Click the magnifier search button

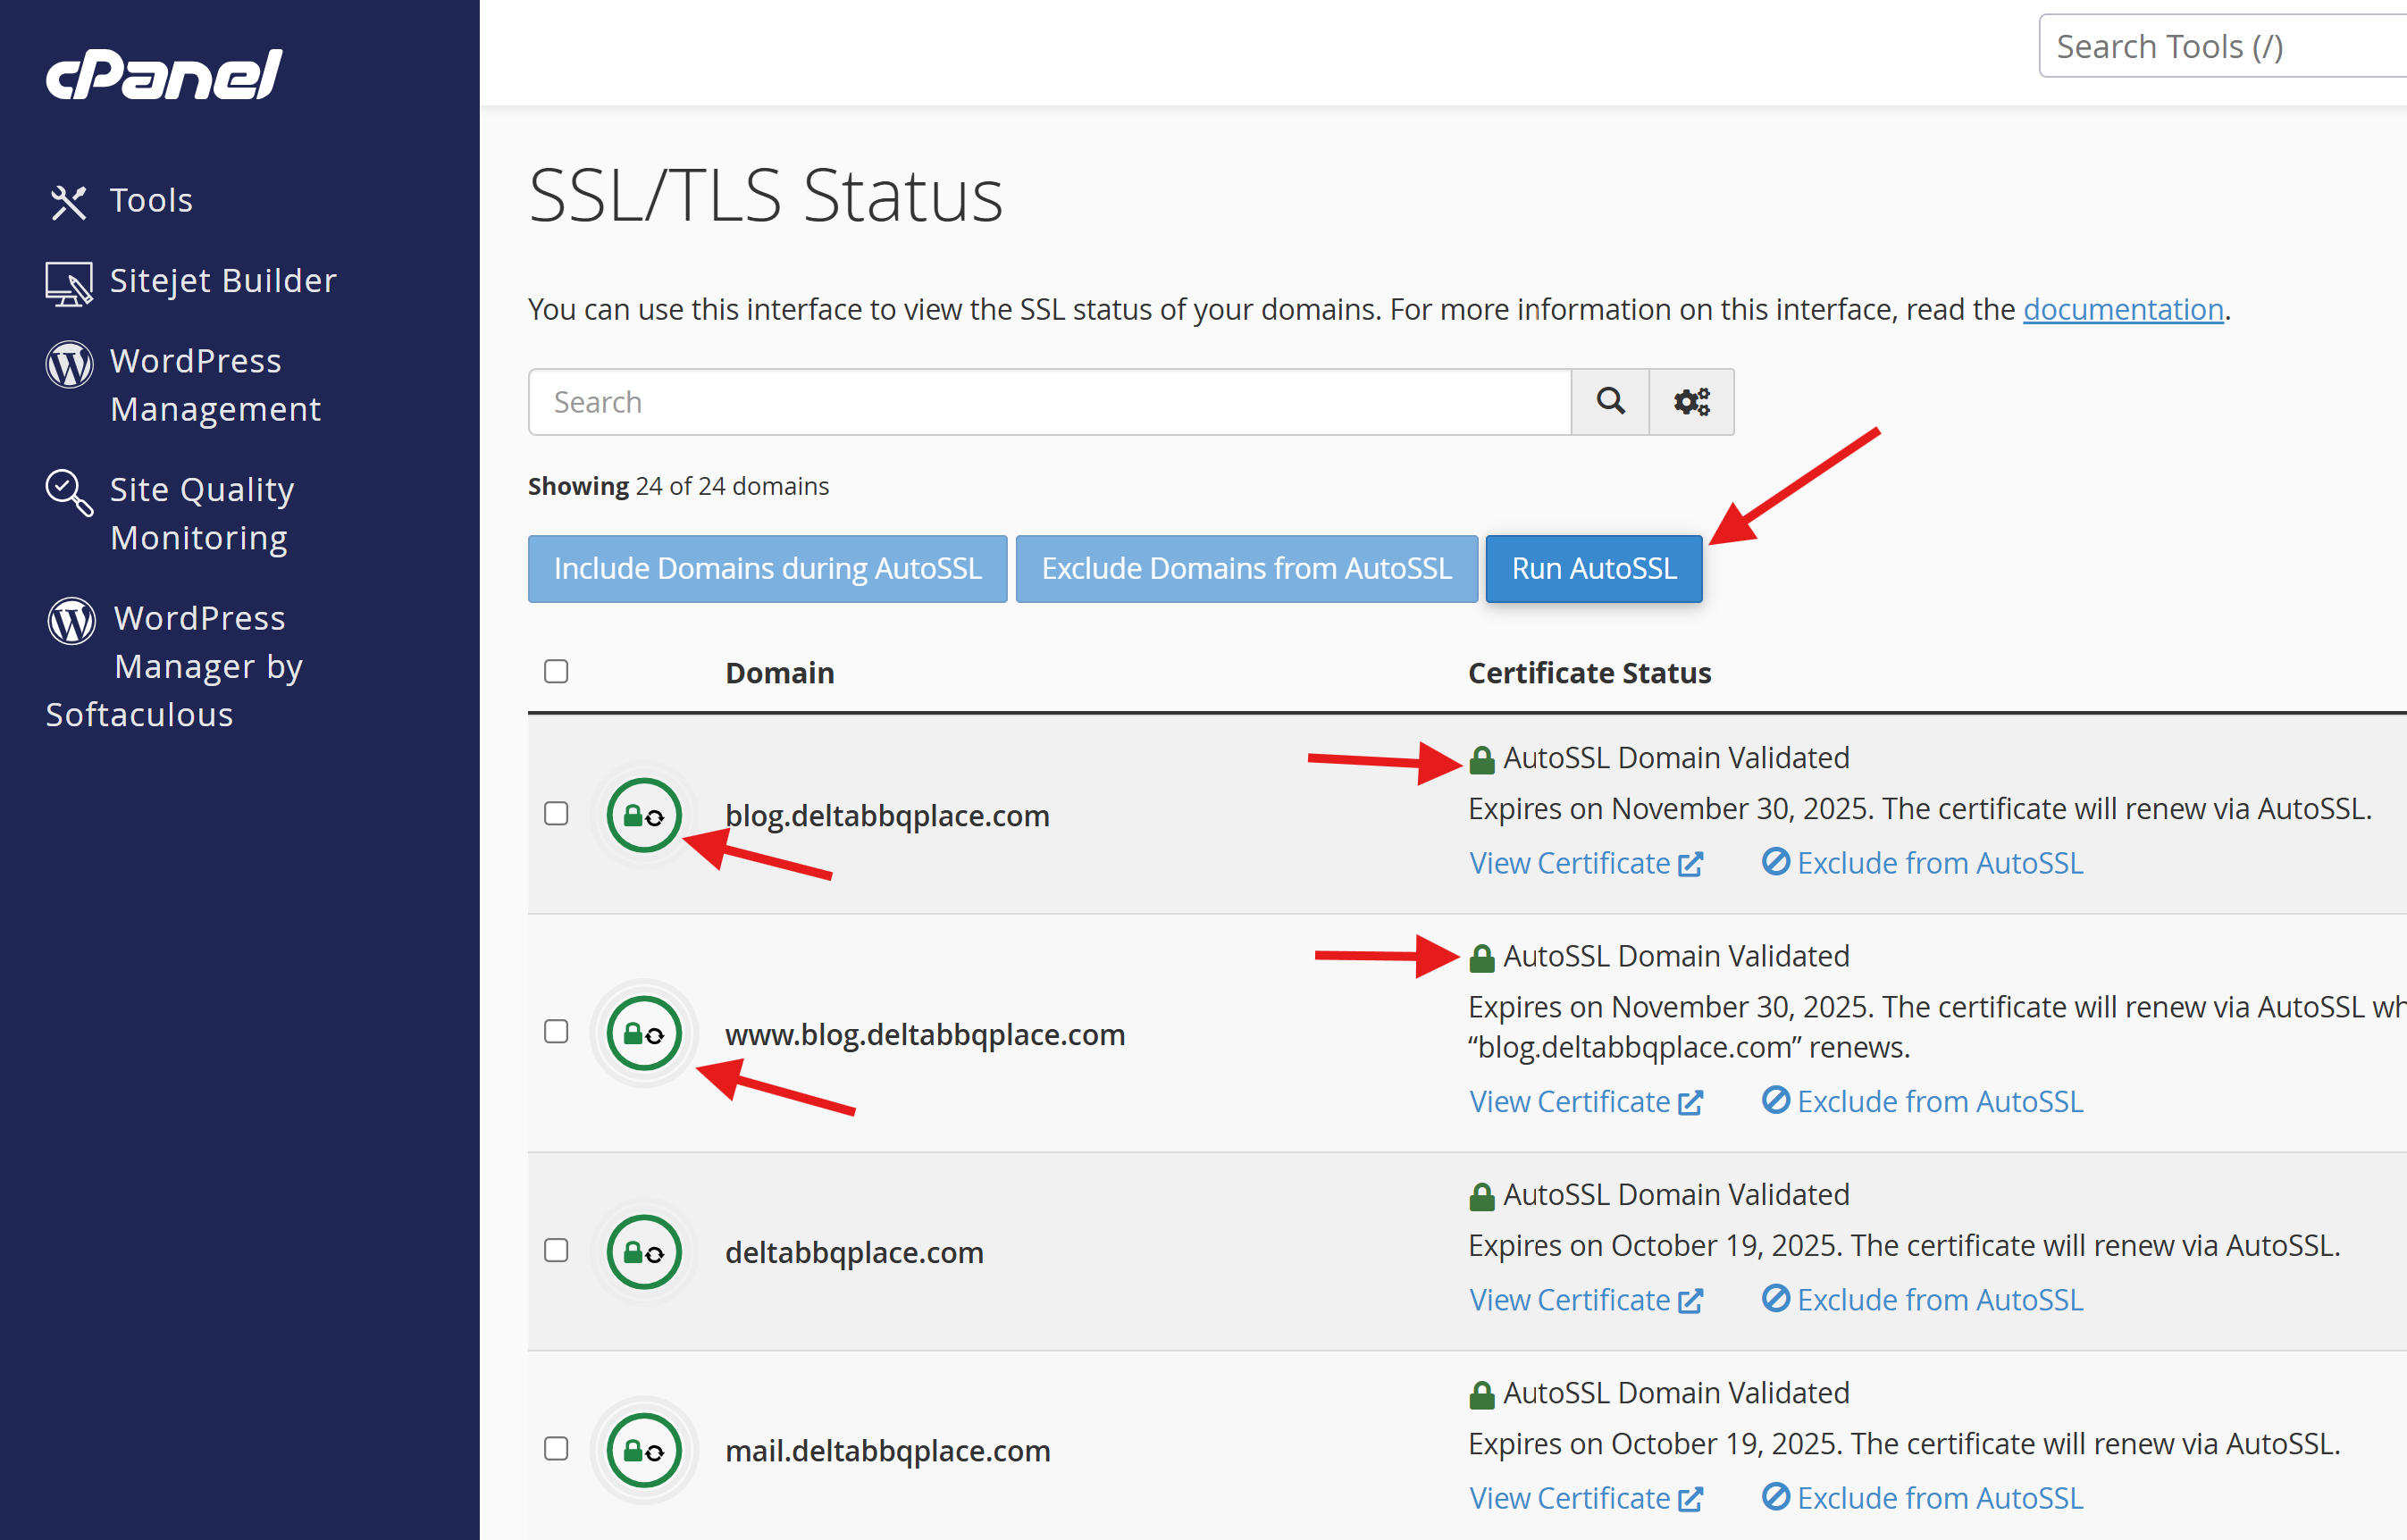1609,402
